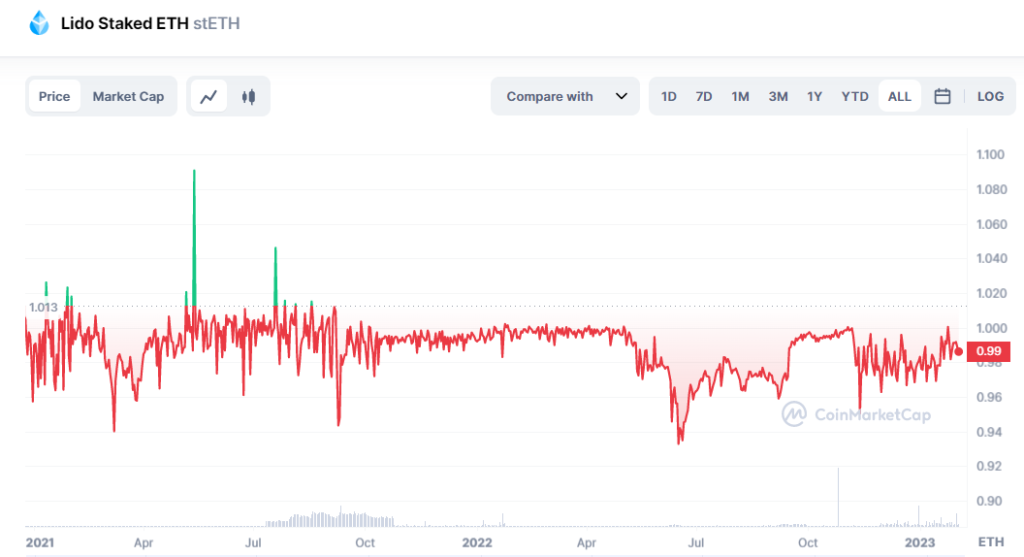This screenshot has height=557, width=1024.
Task: Toggle LOG scale on the chart
Action: point(990,97)
